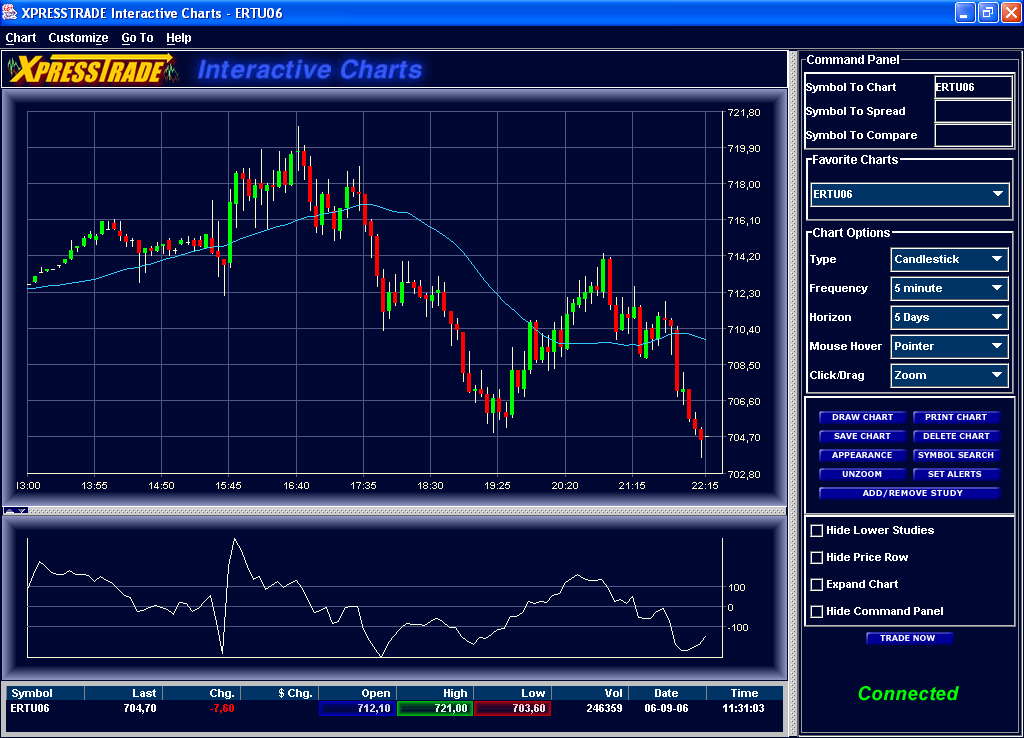
Task: Click the High value 721,00 cell
Action: [435, 709]
